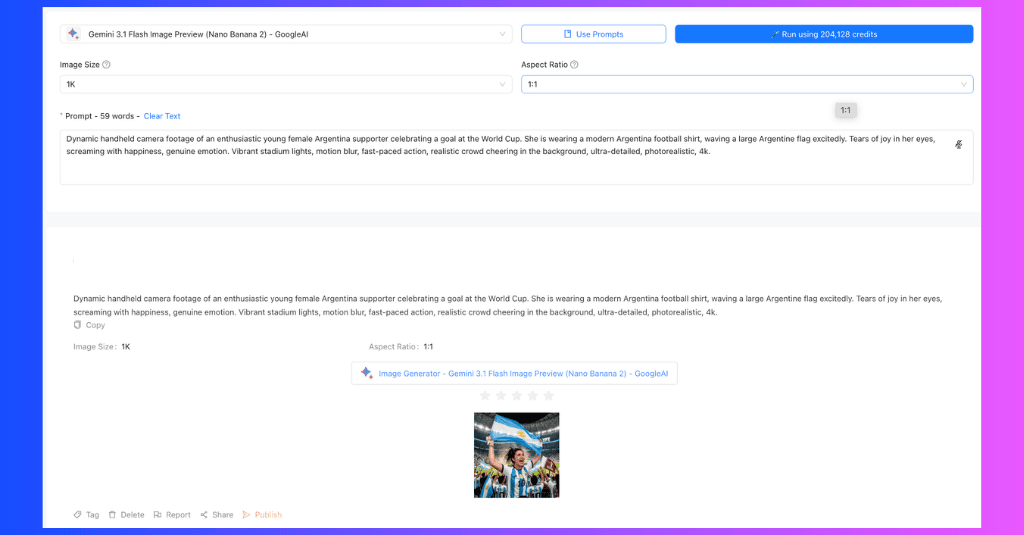Click the Clear Text link
The image size is (1024, 535).
162,116
